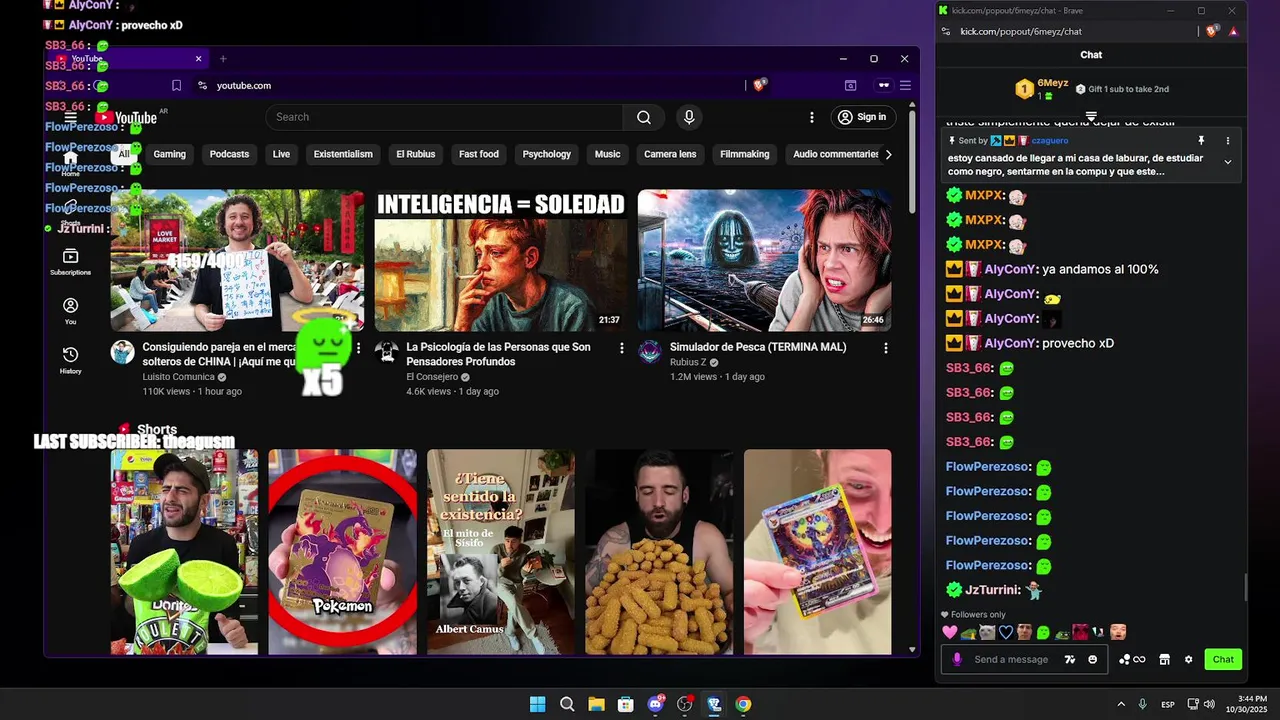
Task: Collapse the gift leaderboard with down arrow
Action: 1091,116
